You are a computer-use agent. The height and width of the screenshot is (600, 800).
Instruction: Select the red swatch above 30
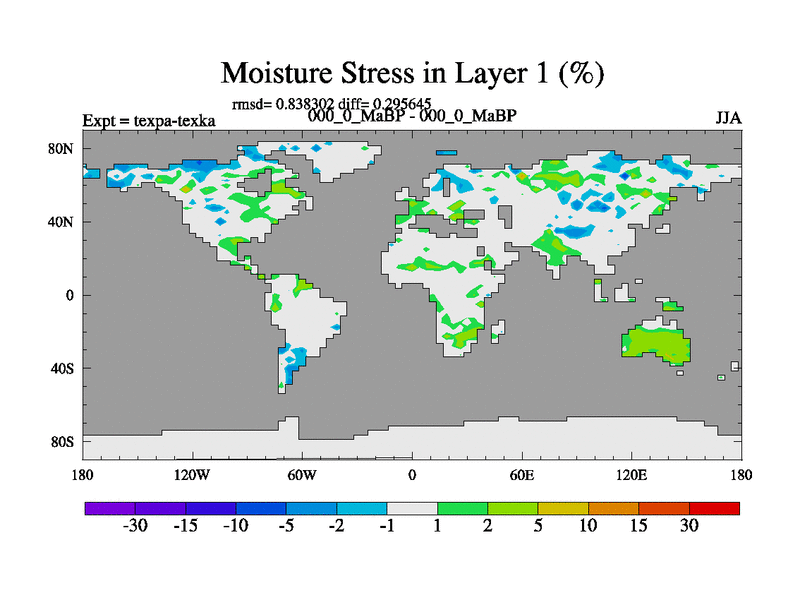[x=714, y=508]
